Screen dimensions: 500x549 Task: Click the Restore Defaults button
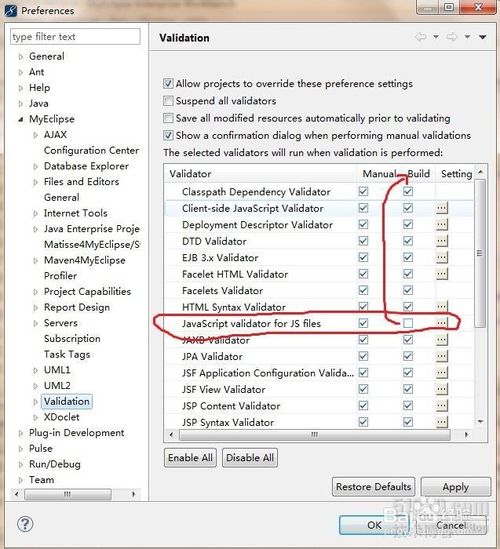click(373, 487)
